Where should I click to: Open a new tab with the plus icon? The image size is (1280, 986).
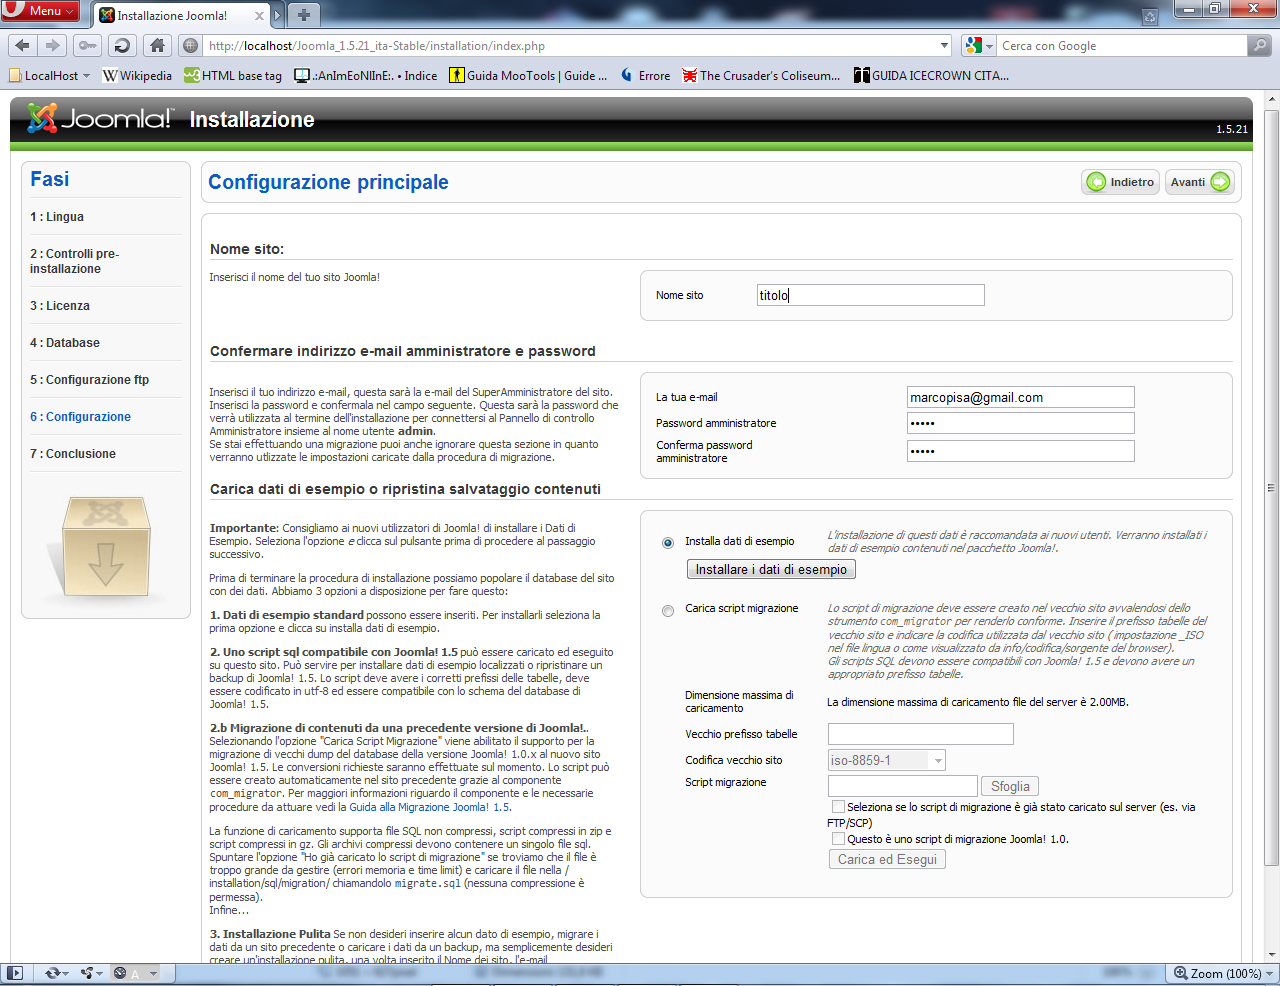click(x=304, y=15)
